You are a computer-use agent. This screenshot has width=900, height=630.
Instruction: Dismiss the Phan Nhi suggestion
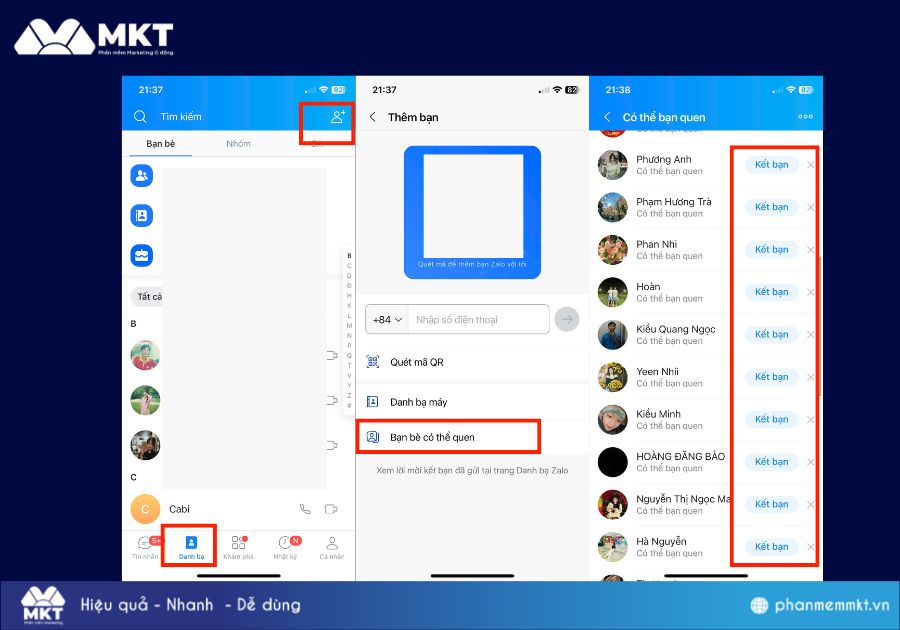tap(810, 250)
